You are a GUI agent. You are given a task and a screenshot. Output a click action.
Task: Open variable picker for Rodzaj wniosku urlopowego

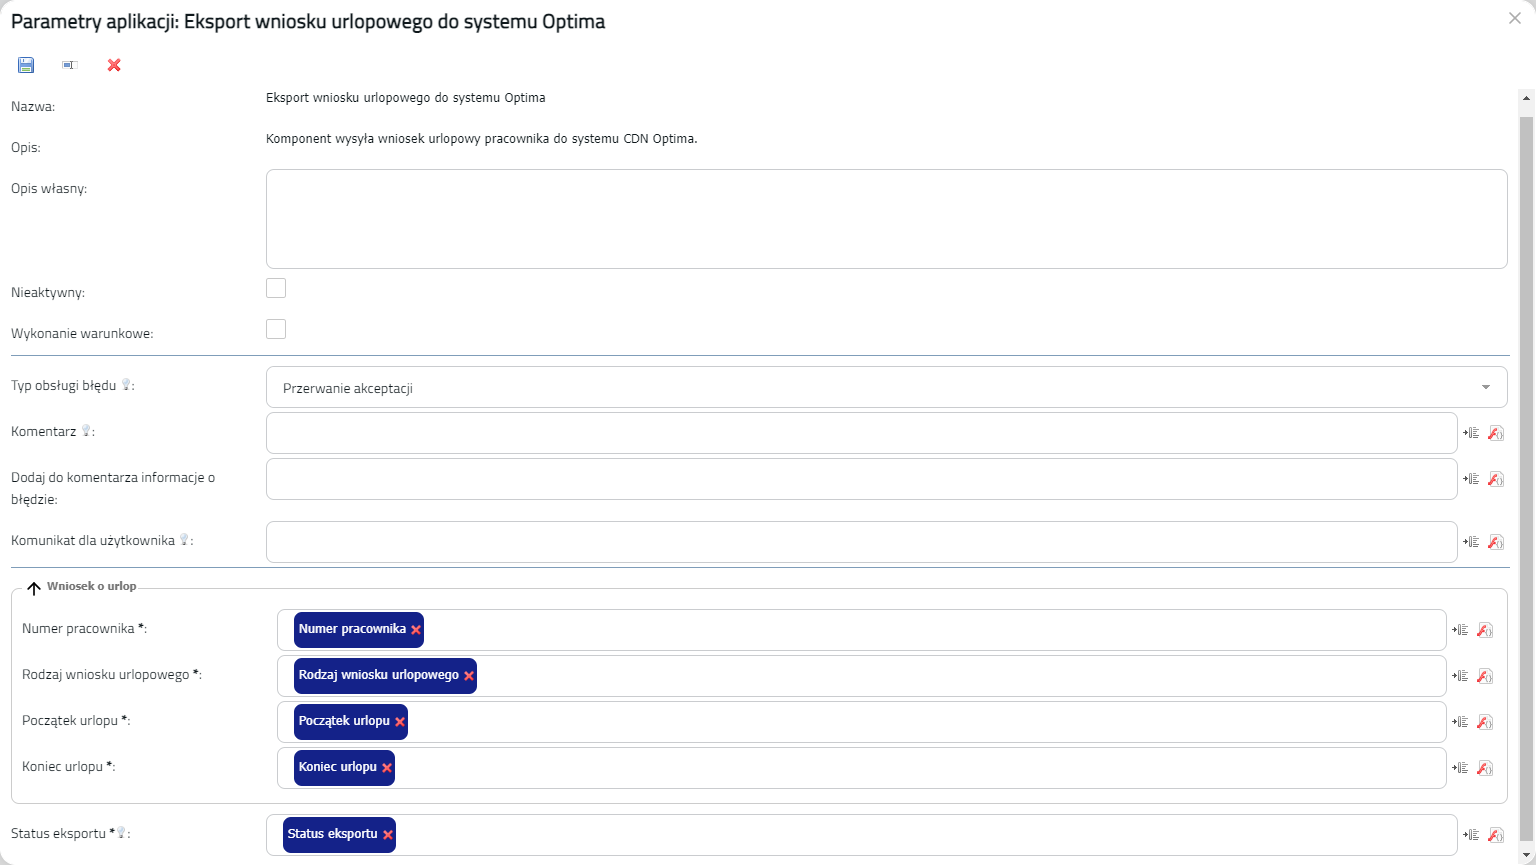click(x=1460, y=676)
